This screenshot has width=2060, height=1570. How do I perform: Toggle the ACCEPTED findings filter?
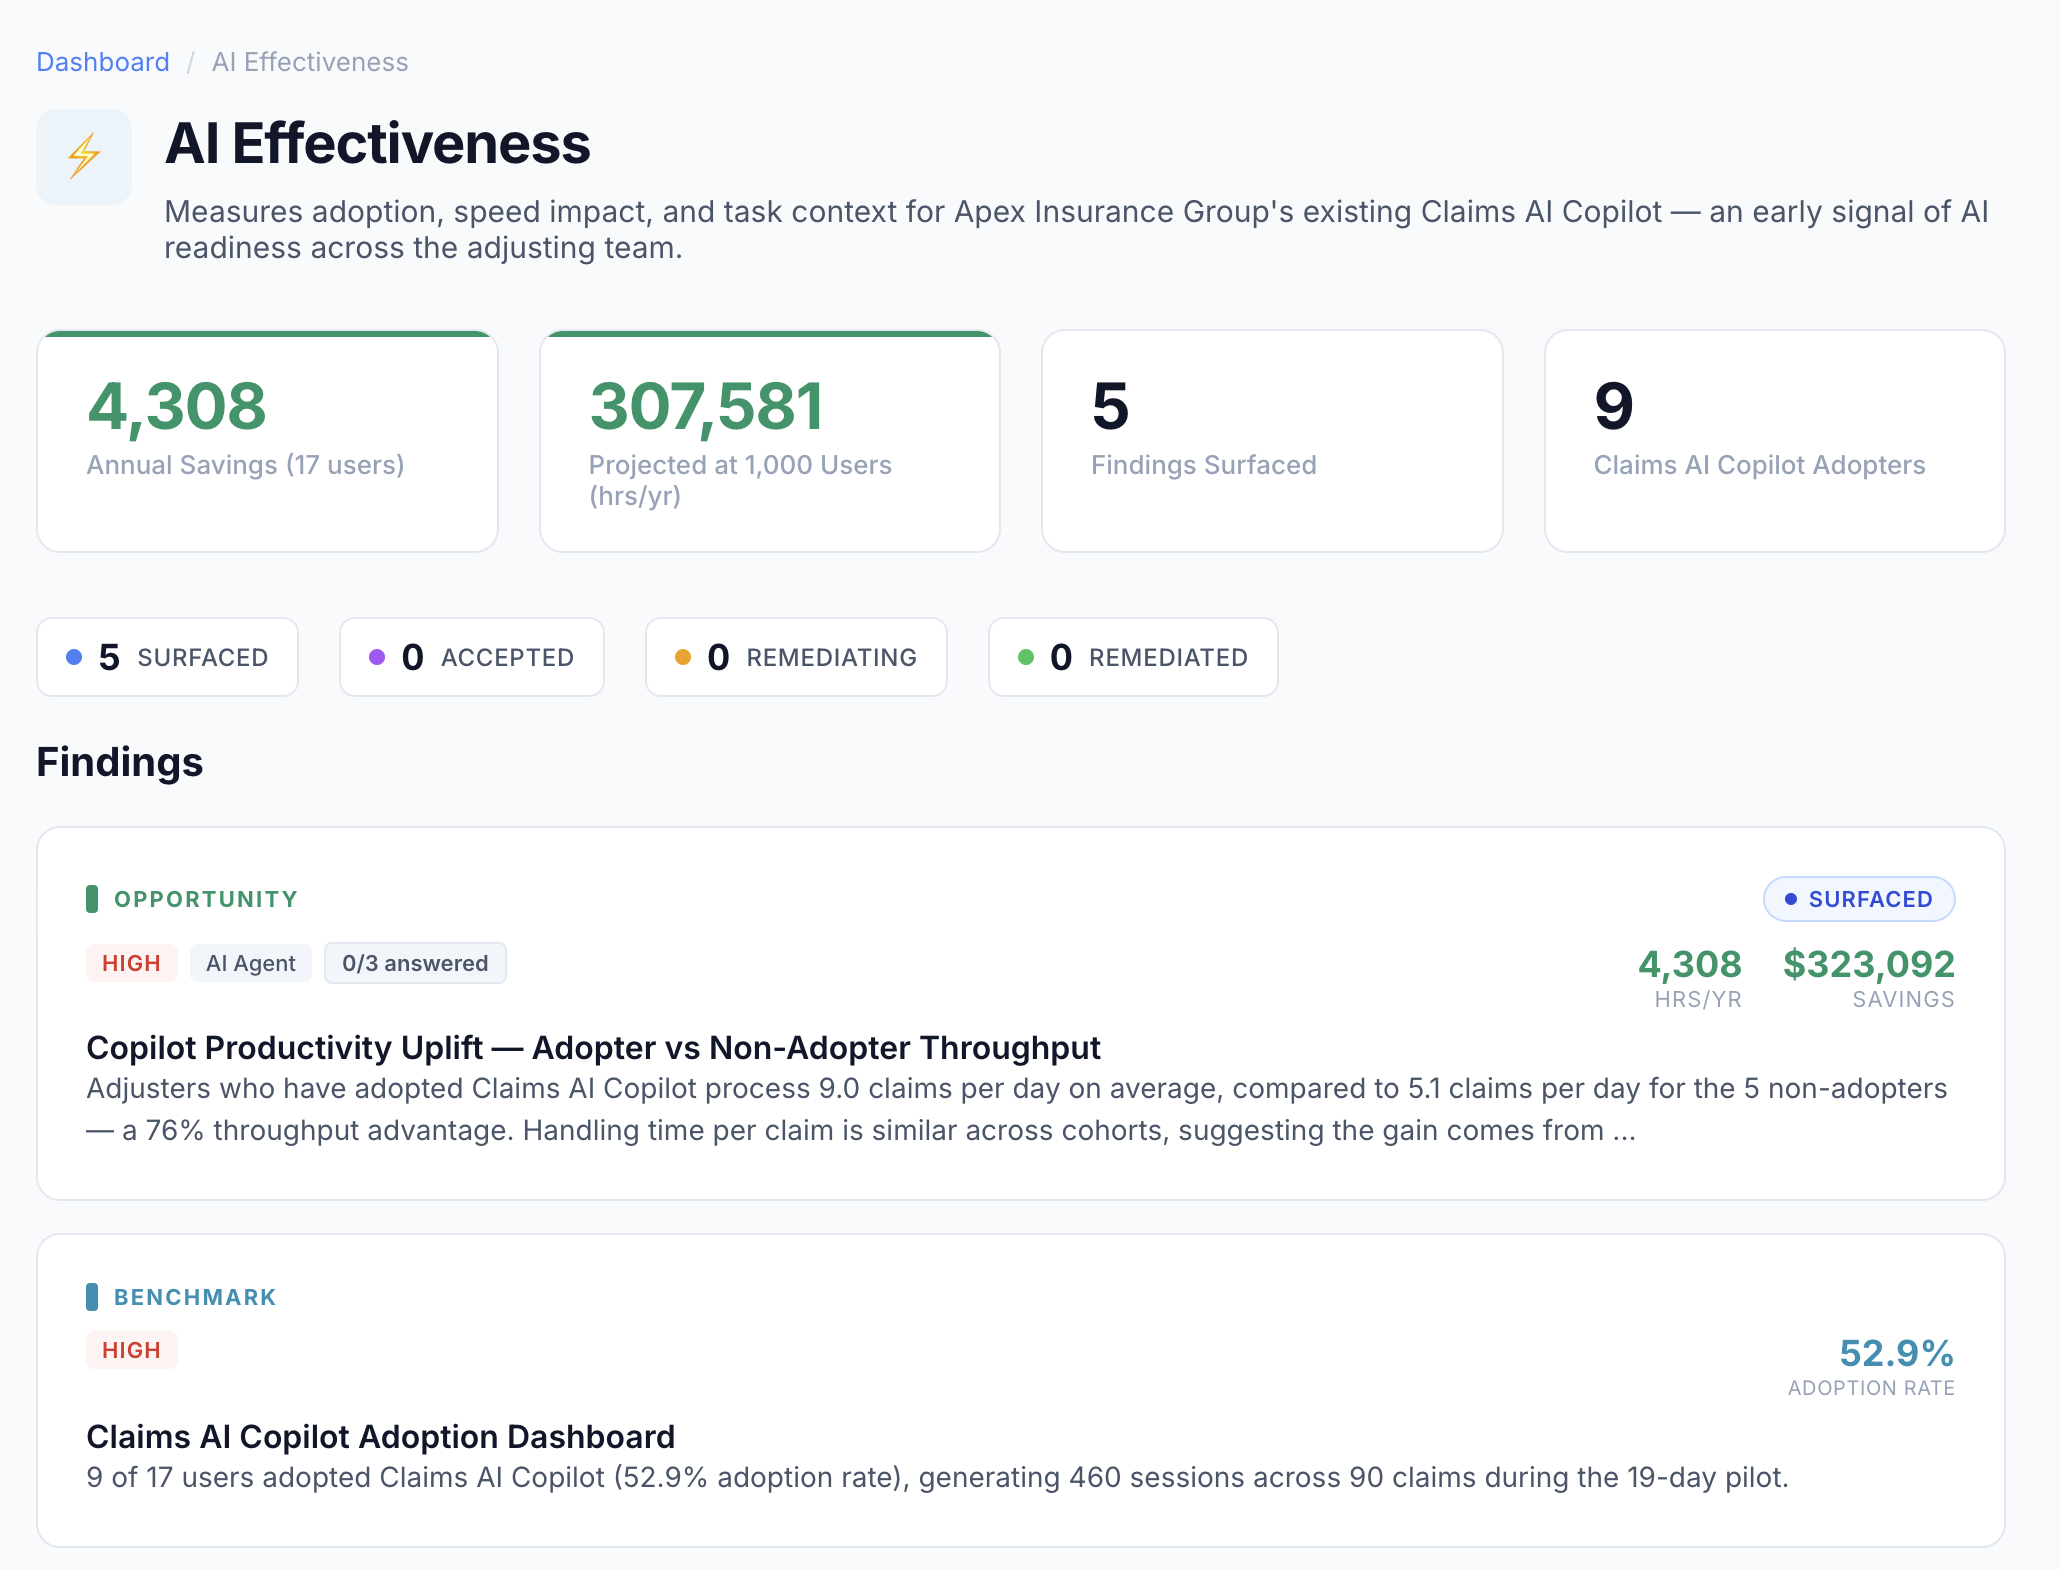pyautogui.click(x=471, y=657)
